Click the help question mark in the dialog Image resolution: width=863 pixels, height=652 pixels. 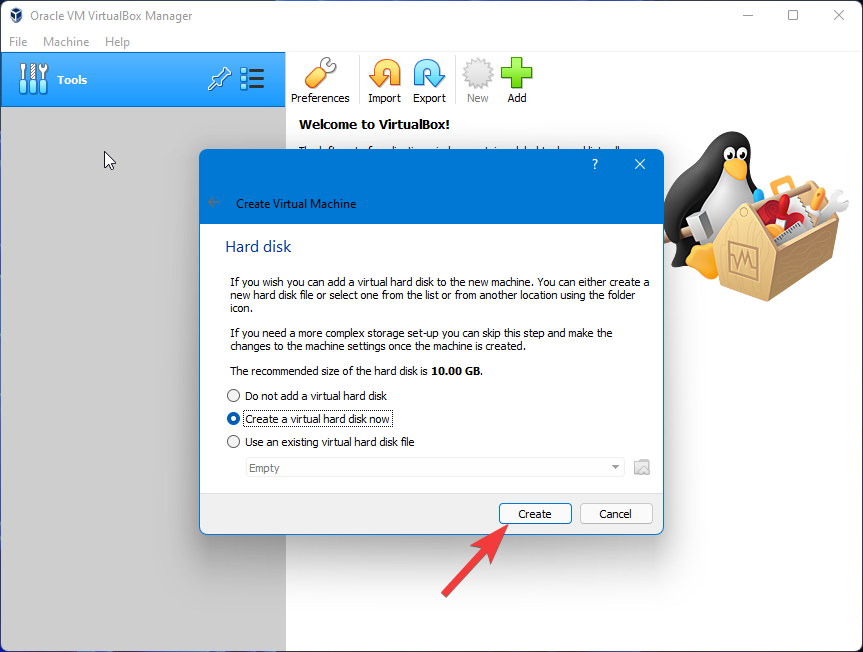[x=594, y=164]
